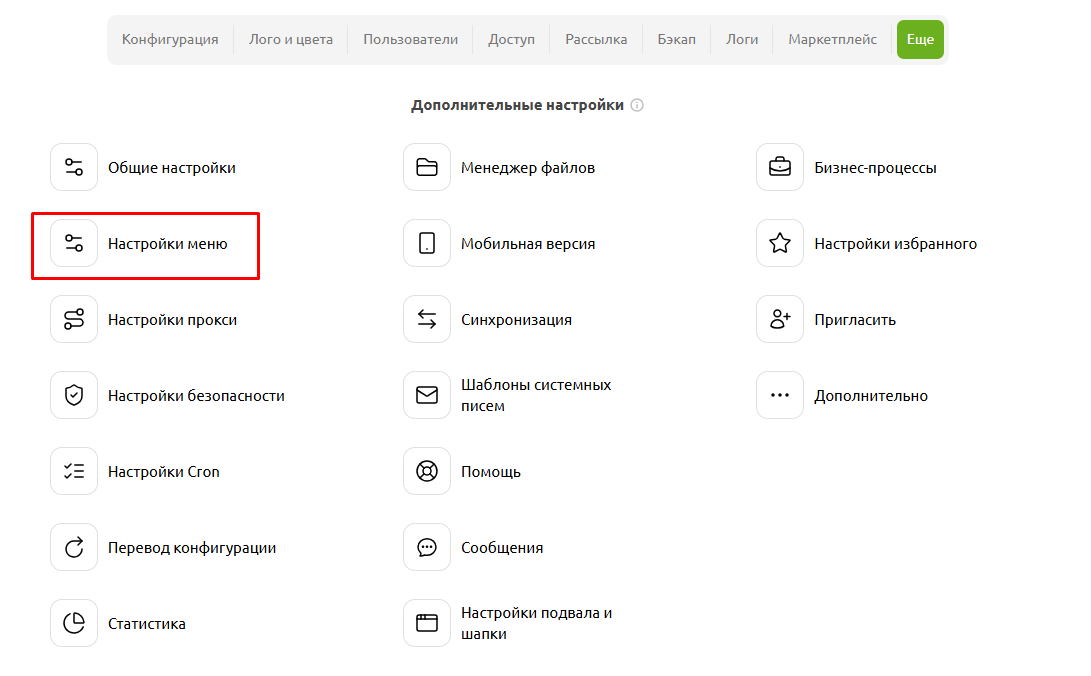
Task: Click the info icon beside Дополнительные настройки
Action: pyautogui.click(x=637, y=105)
